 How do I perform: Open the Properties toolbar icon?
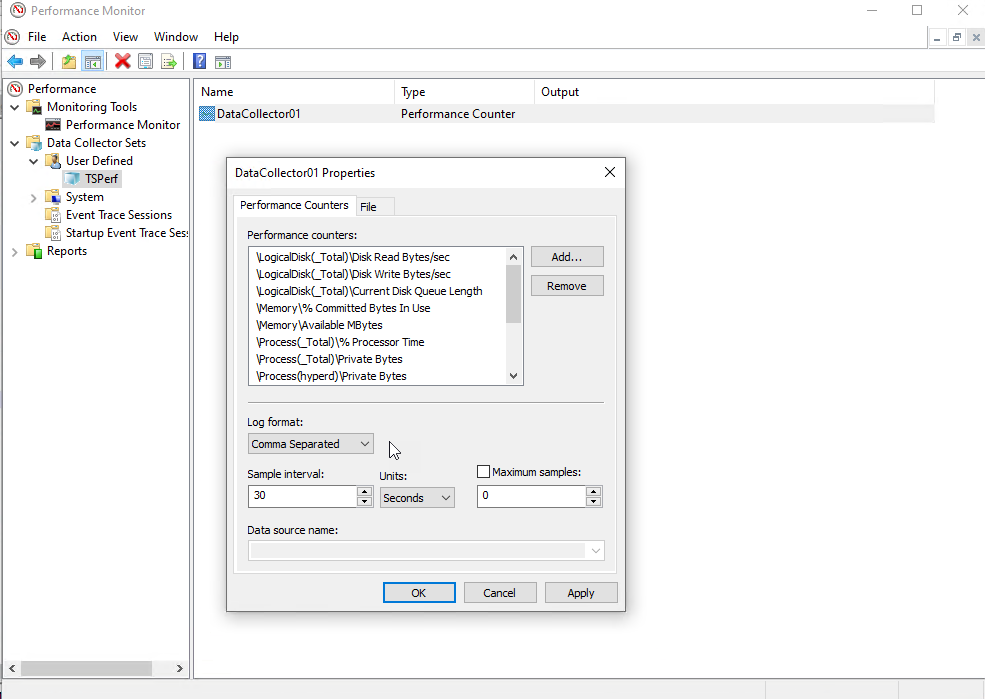[x=146, y=61]
